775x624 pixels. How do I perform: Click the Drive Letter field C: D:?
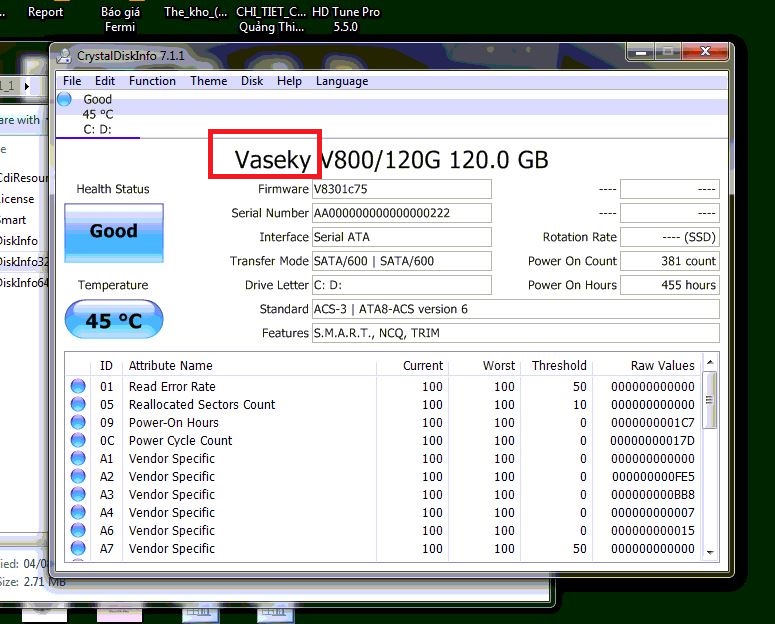click(x=402, y=285)
